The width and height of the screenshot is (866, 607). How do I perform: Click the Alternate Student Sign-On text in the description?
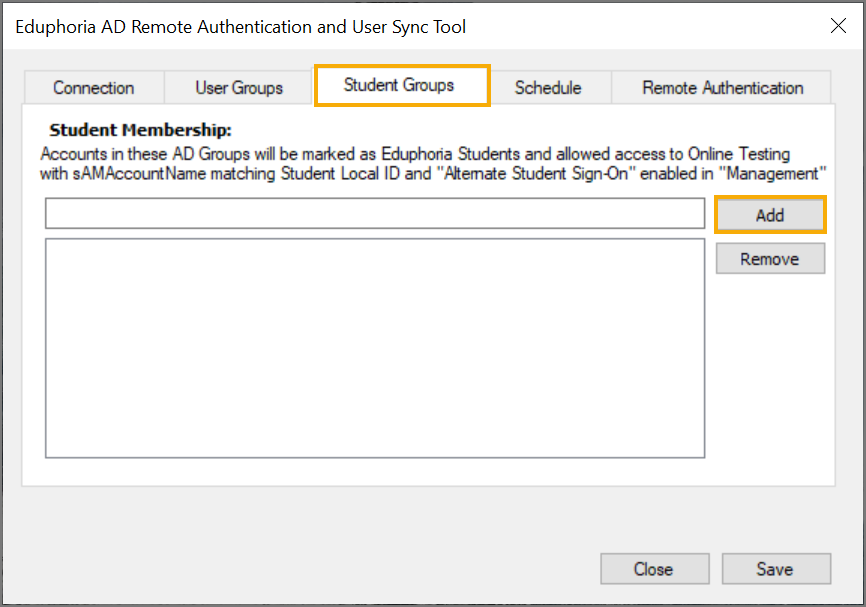click(x=536, y=173)
